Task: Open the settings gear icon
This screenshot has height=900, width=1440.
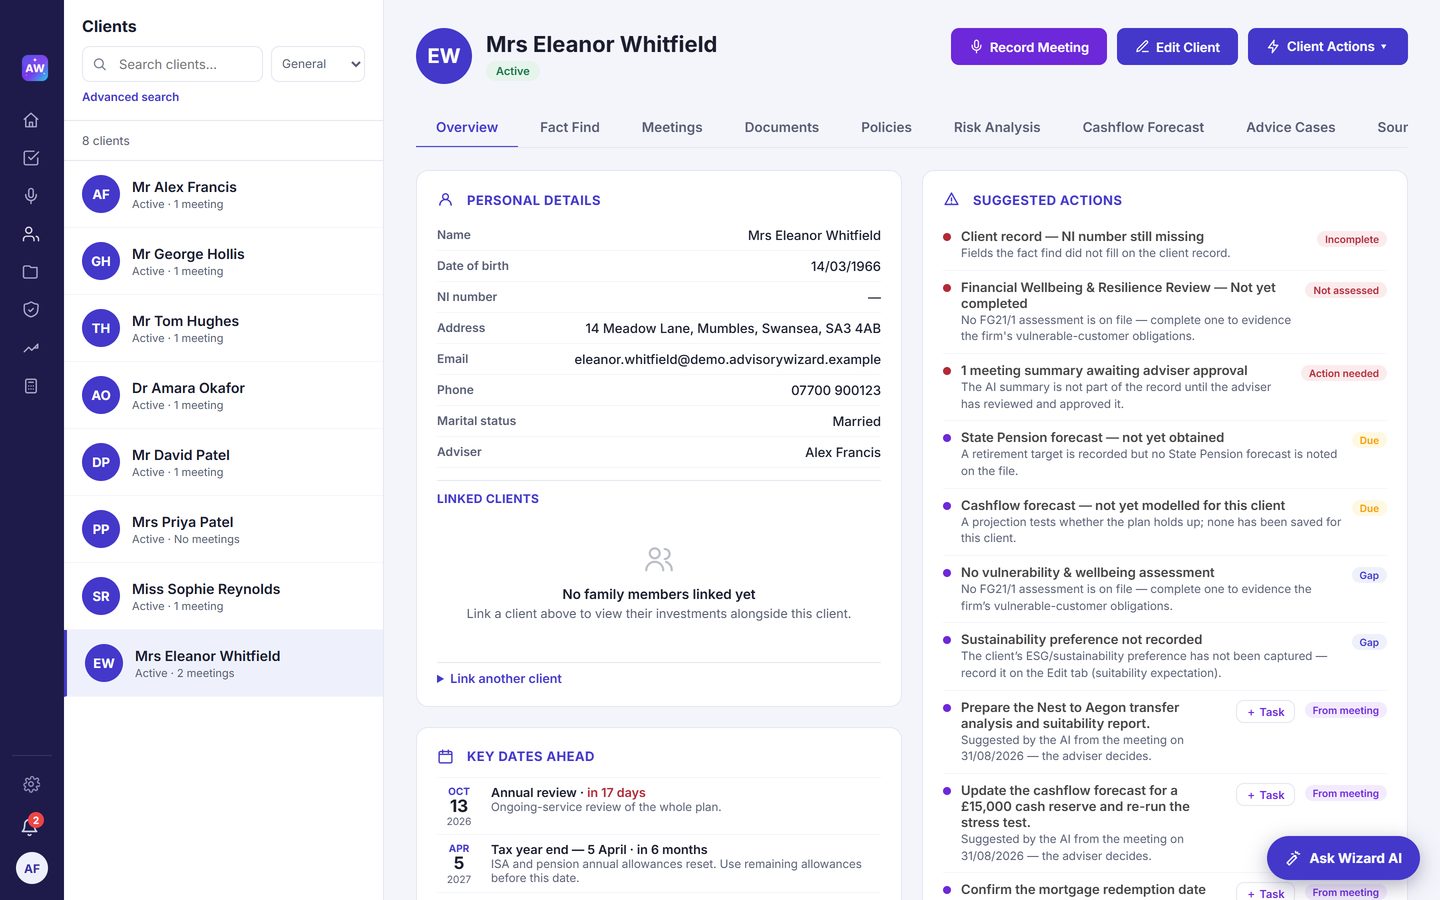Action: (x=31, y=784)
